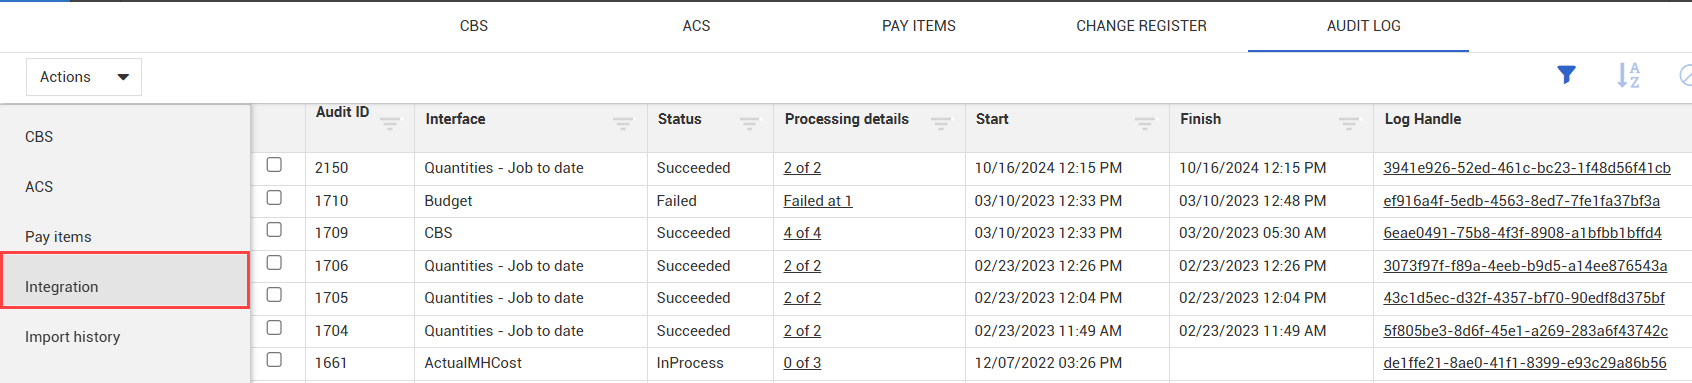Open Status column filter icon
This screenshot has width=1692, height=383.
(x=749, y=123)
